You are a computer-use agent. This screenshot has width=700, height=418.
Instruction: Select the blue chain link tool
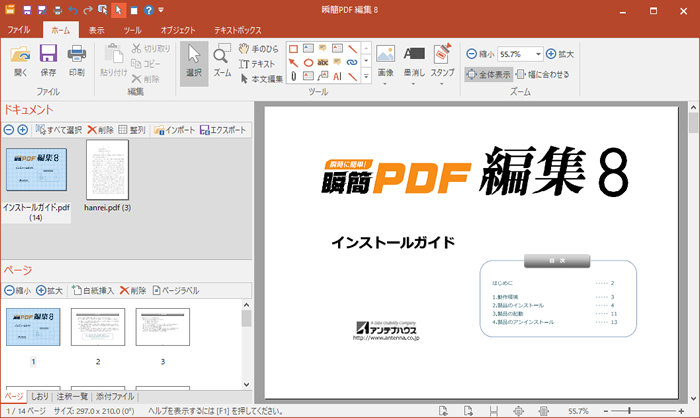pos(352,63)
